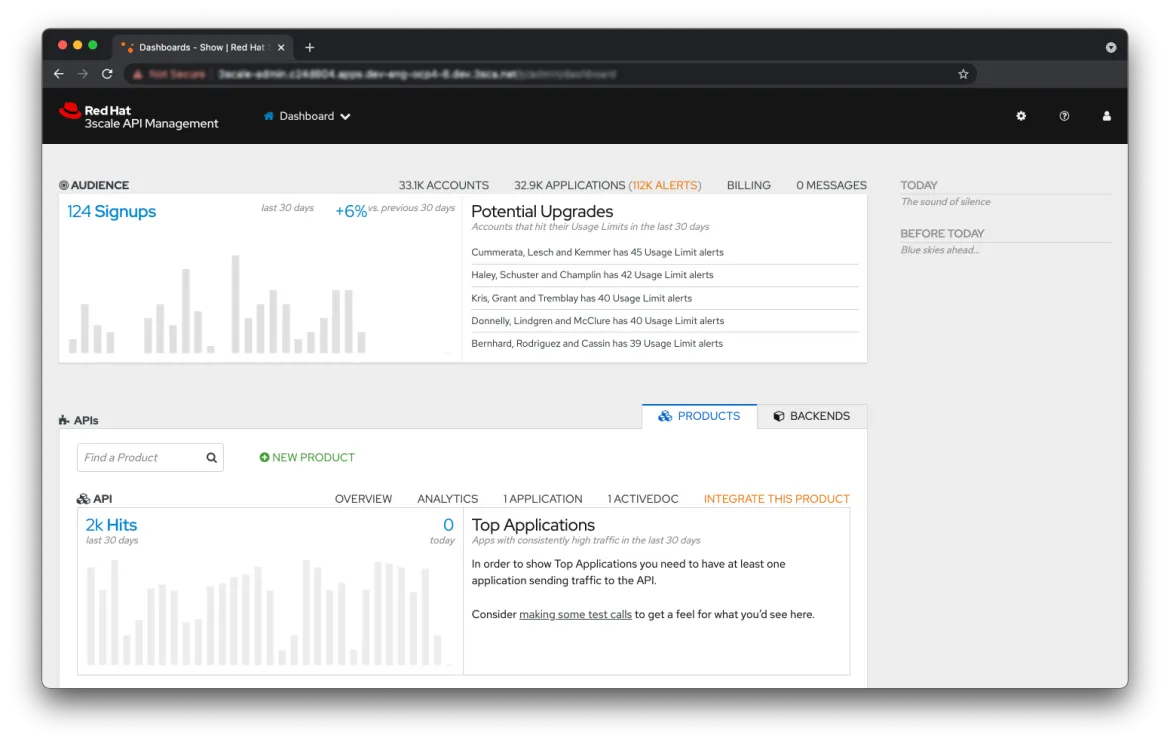Bookmark page with the star icon
Image resolution: width=1170 pixels, height=744 pixels.
pos(963,74)
